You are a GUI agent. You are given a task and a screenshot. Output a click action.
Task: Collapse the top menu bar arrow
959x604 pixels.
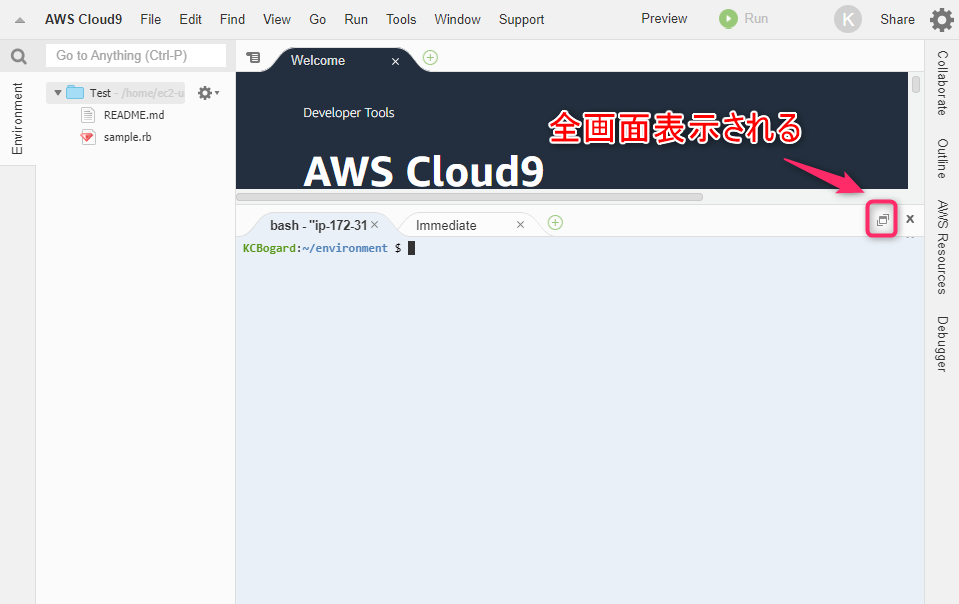(20, 20)
